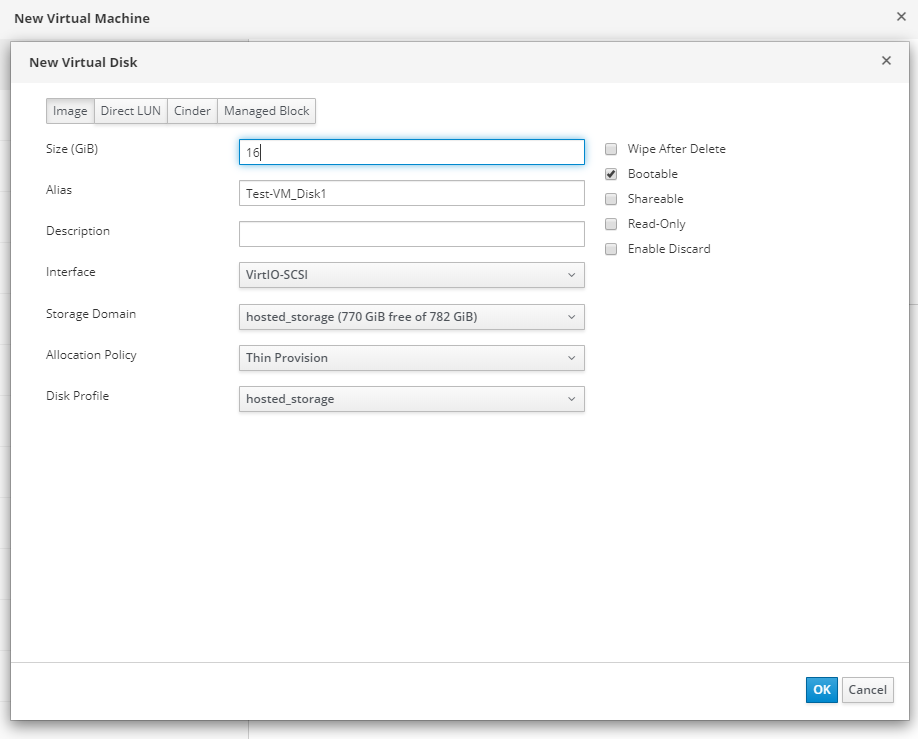Image resolution: width=918 pixels, height=739 pixels.
Task: Expand the Storage Domain dropdown
Action: pyautogui.click(x=411, y=317)
